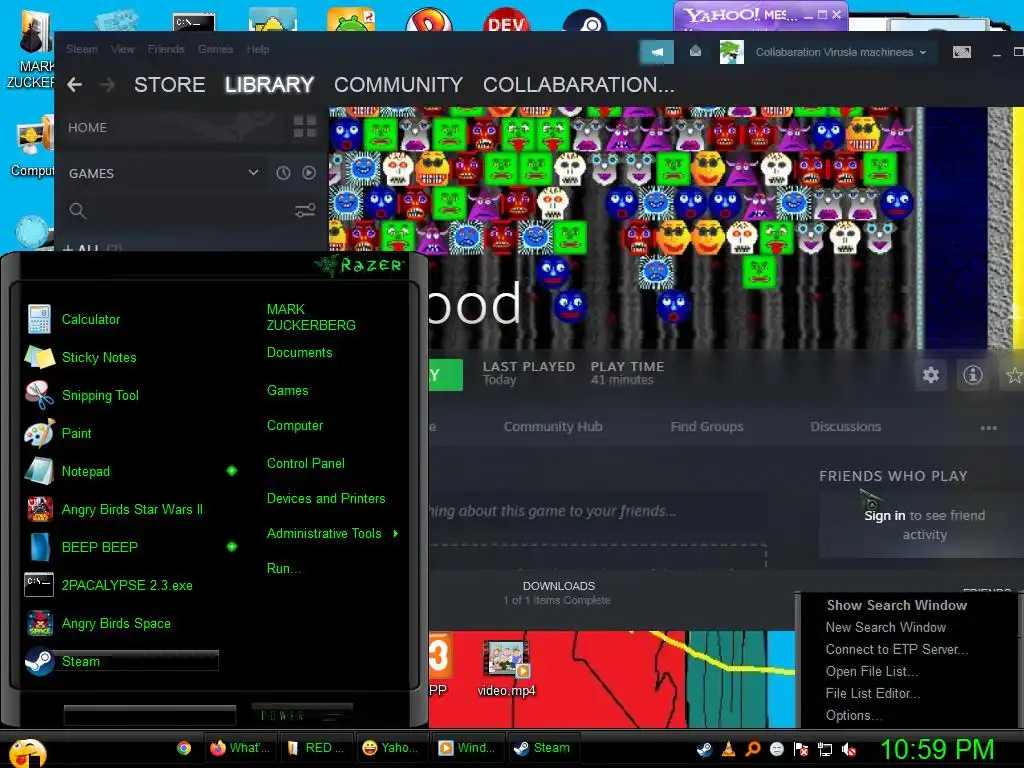Click the Steam back navigation arrow
Image resolution: width=1024 pixels, height=768 pixels.
pos(74,85)
